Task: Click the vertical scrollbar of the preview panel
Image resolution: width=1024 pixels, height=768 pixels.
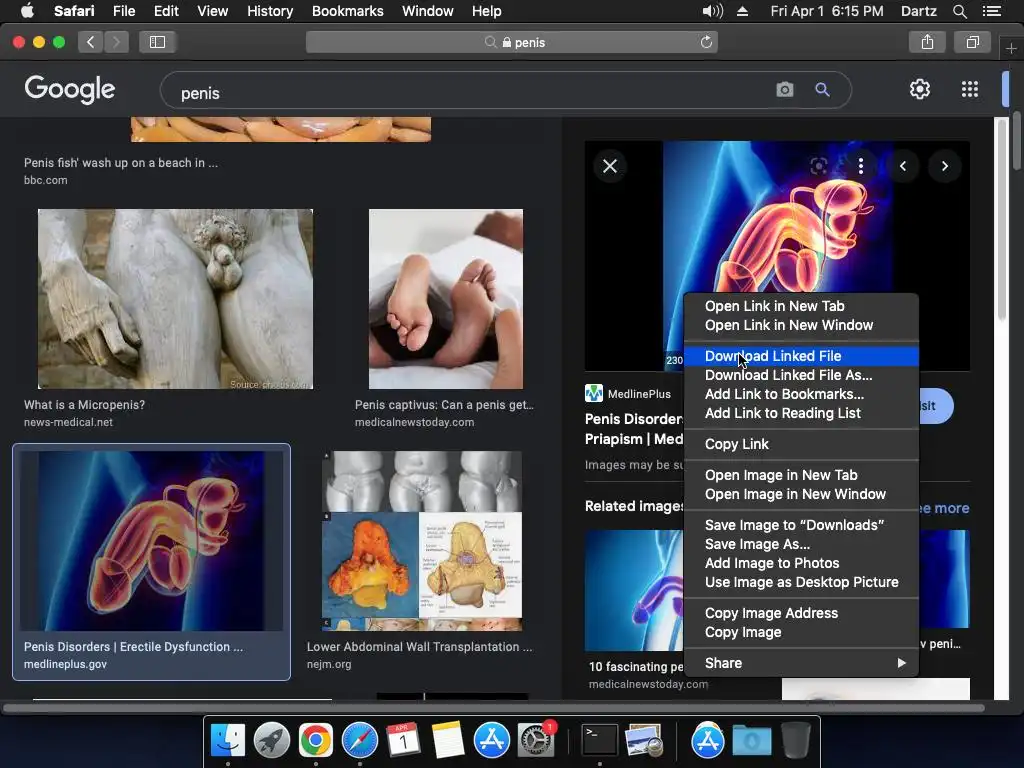Action: click(1002, 219)
